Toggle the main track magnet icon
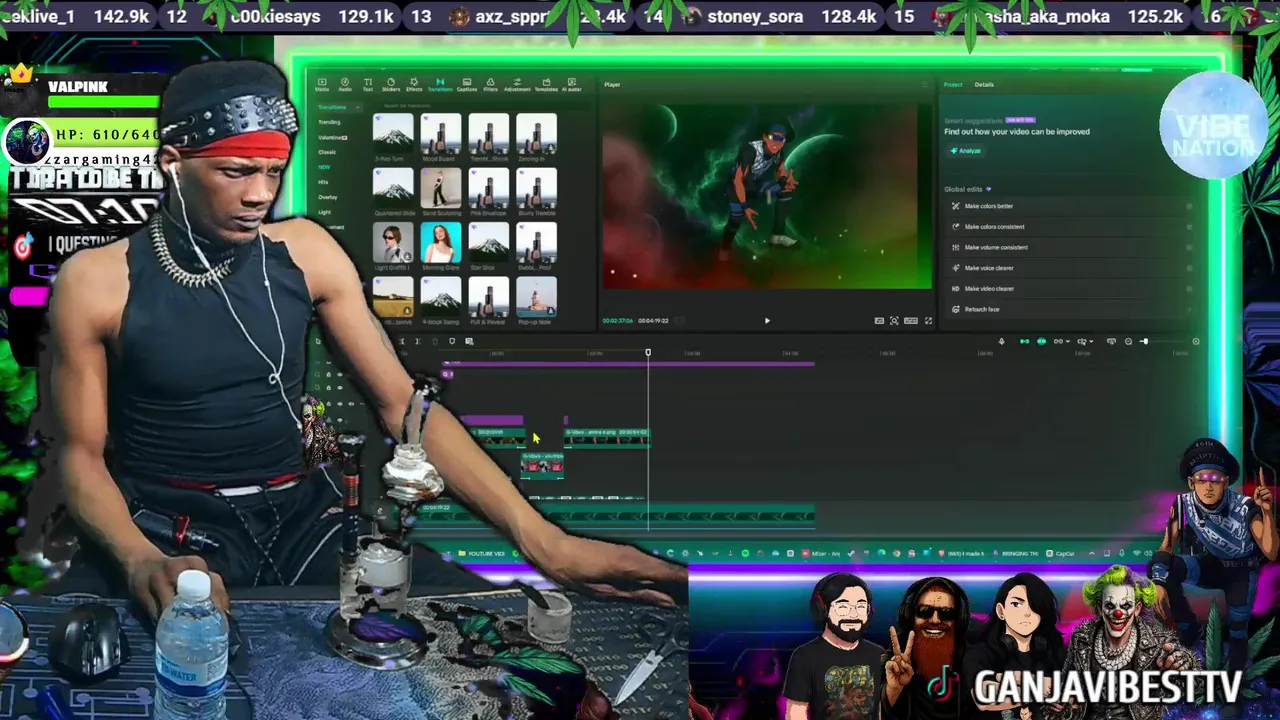This screenshot has width=1280, height=720. (x=1025, y=341)
